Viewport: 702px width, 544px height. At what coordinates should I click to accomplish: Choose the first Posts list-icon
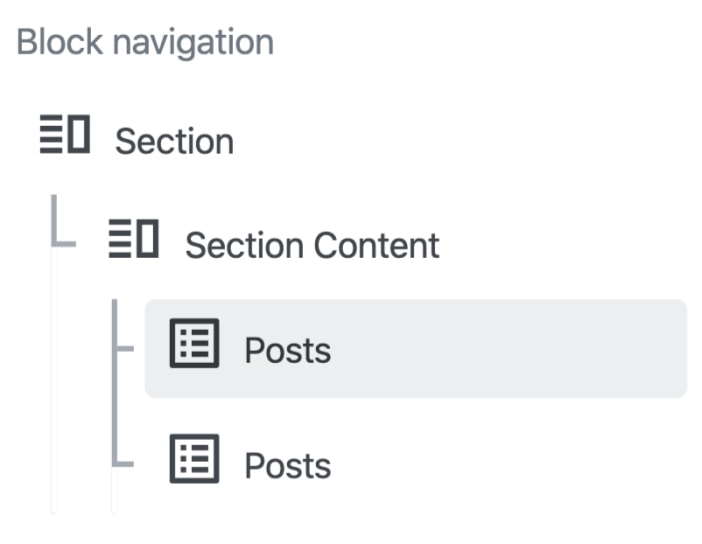pyautogui.click(x=194, y=344)
